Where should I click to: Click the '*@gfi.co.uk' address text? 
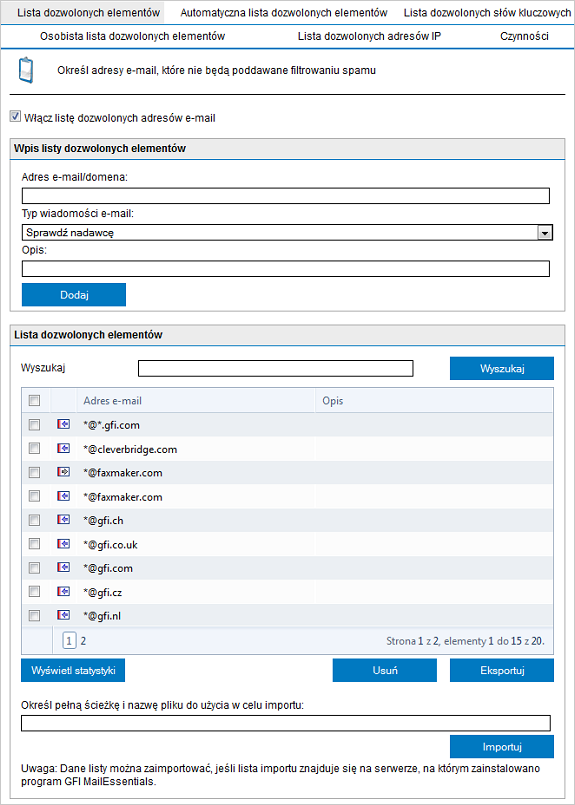tap(110, 545)
